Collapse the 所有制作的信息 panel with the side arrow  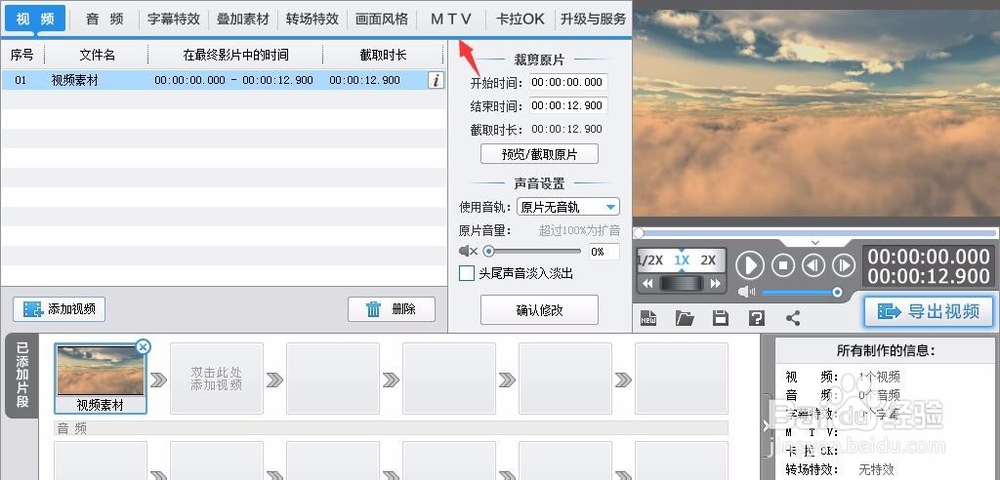tap(767, 425)
